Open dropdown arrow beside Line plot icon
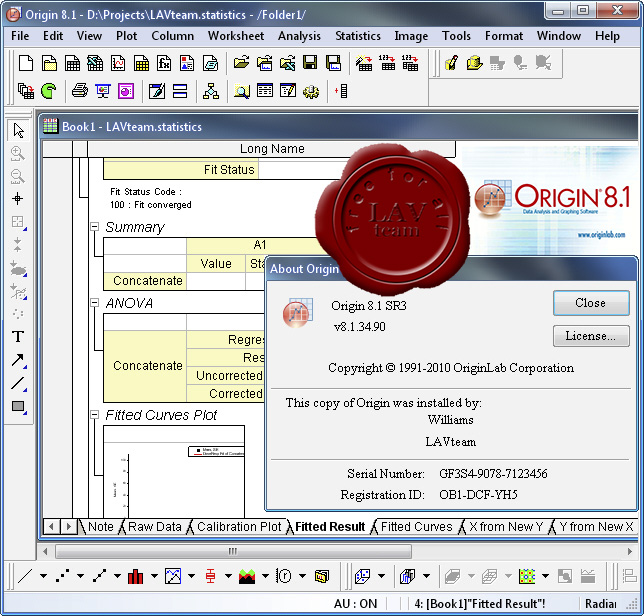 click(43, 576)
